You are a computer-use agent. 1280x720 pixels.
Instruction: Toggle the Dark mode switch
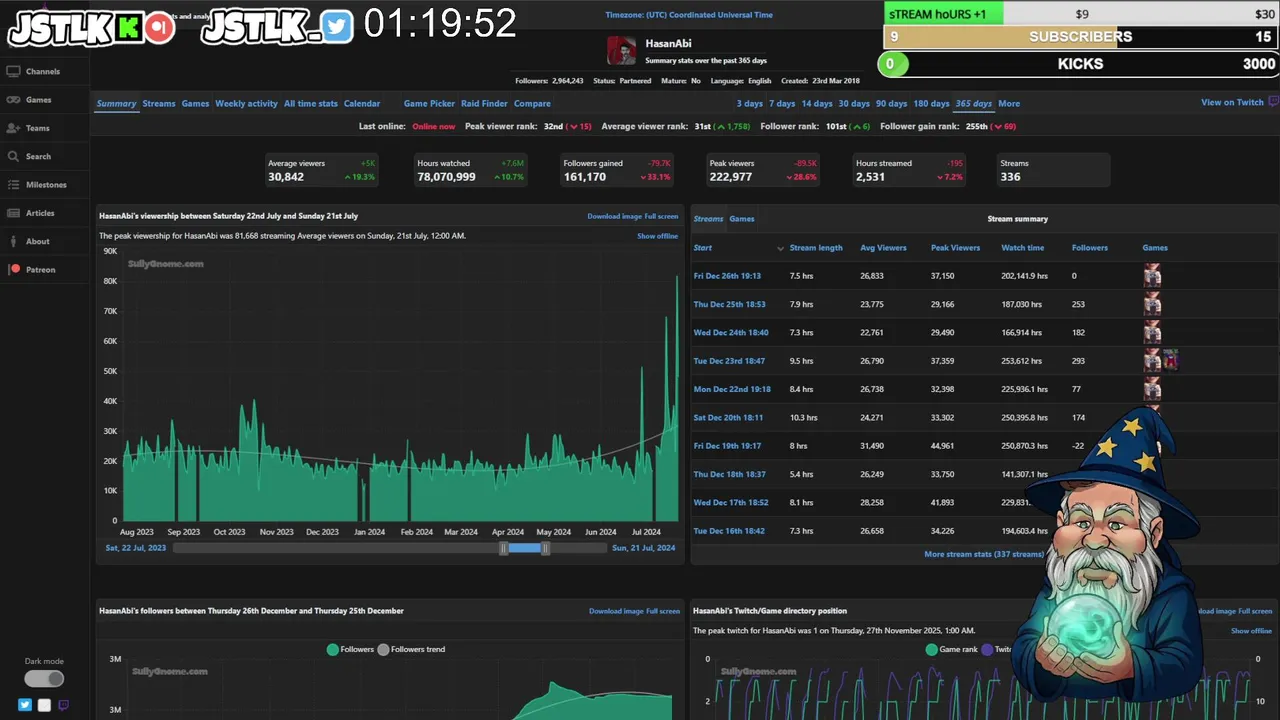point(44,679)
